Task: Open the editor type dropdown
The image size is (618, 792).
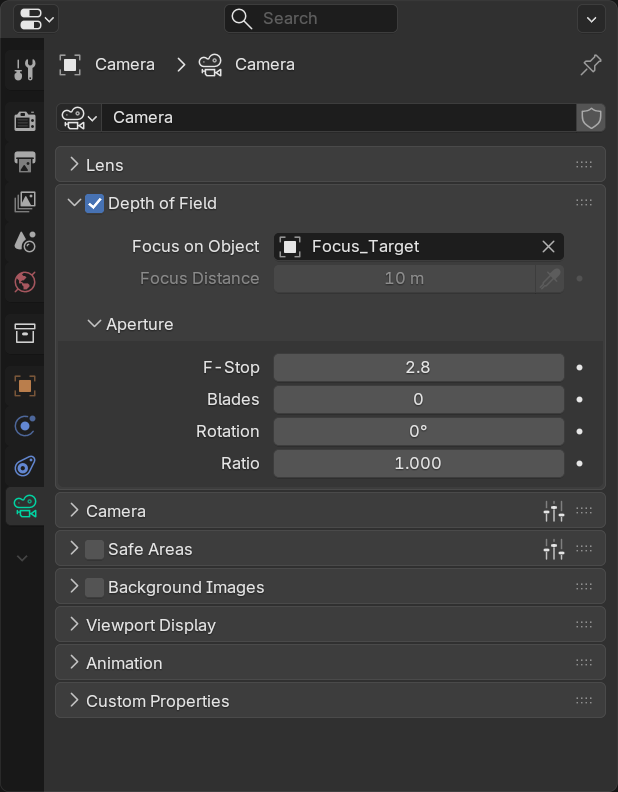Action: (36, 19)
